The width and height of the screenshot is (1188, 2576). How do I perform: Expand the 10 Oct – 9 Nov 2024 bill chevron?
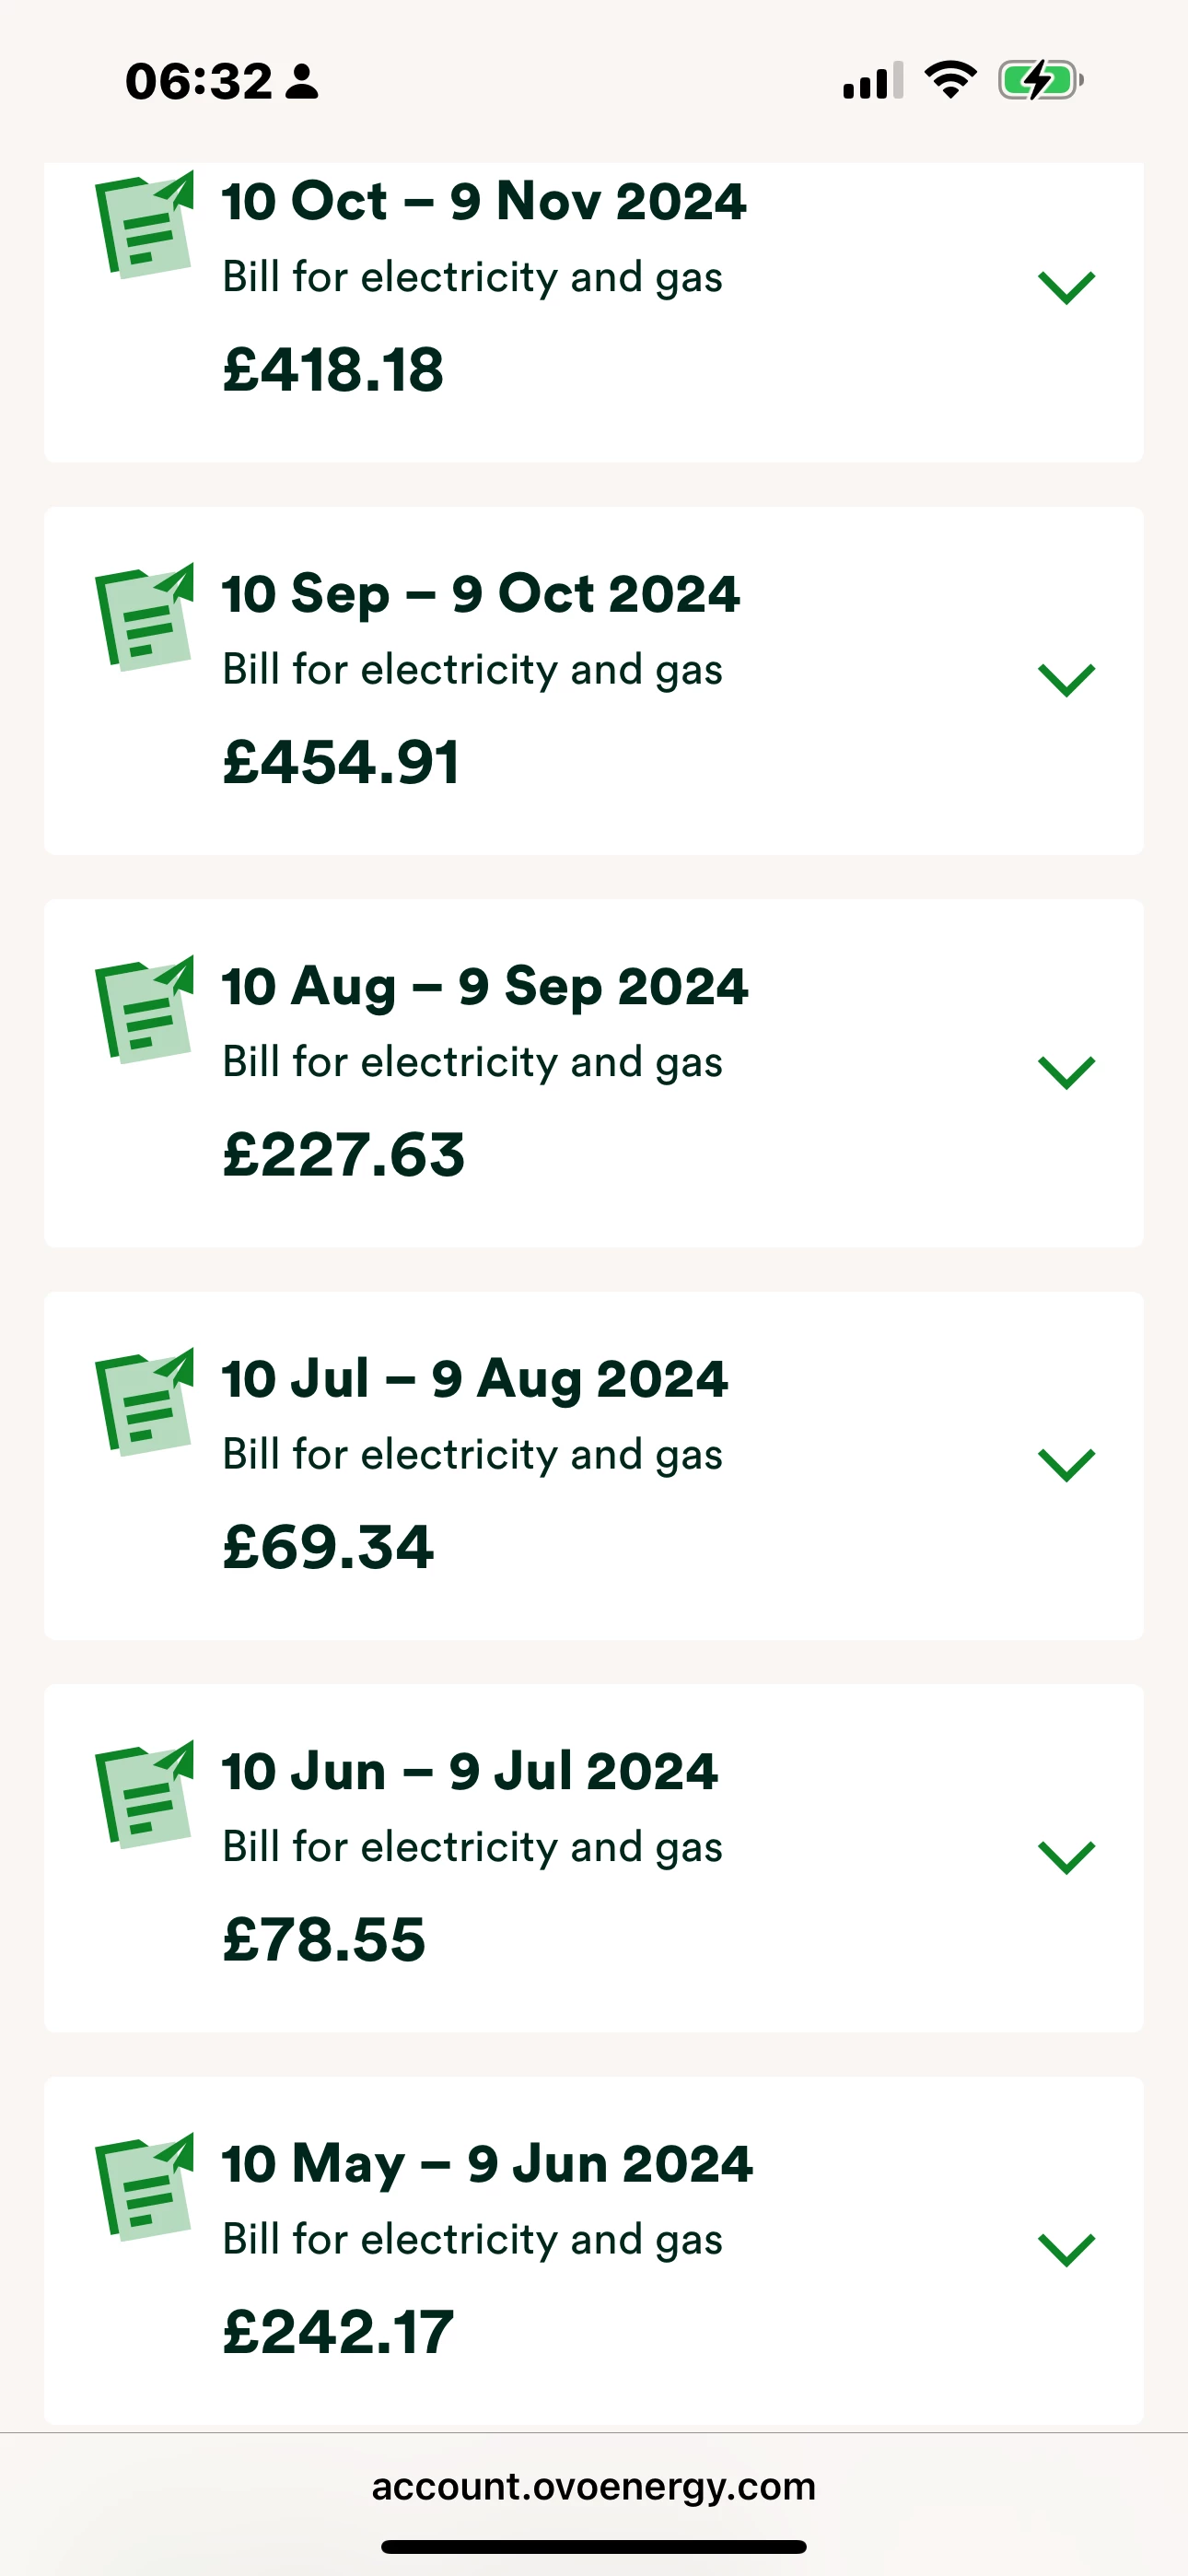[x=1067, y=287]
